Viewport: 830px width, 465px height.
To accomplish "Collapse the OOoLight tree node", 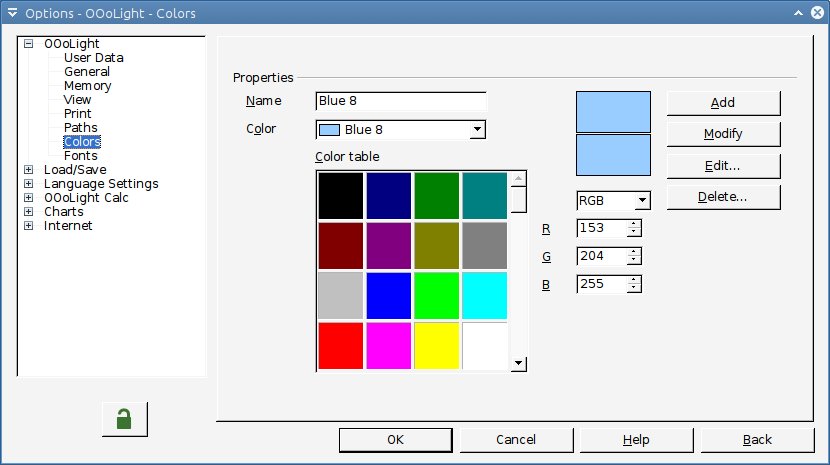I will coord(29,44).
